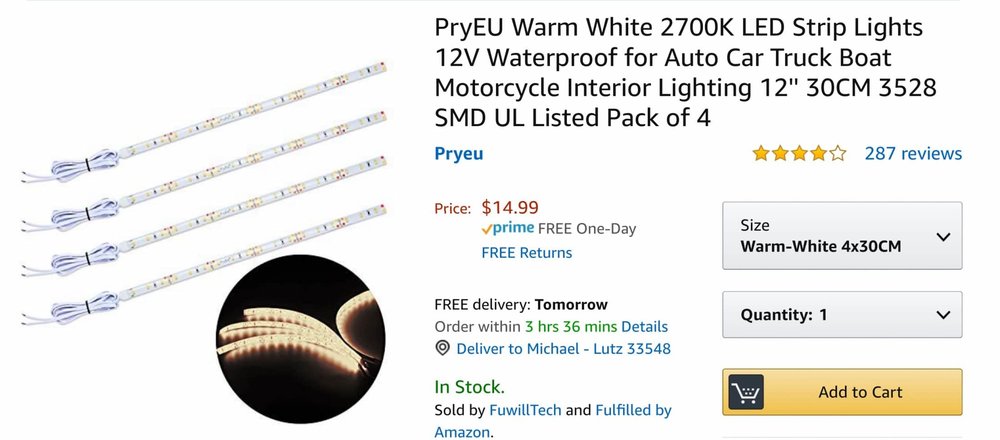Click the star rating icon
1000x440 pixels.
(x=799, y=154)
